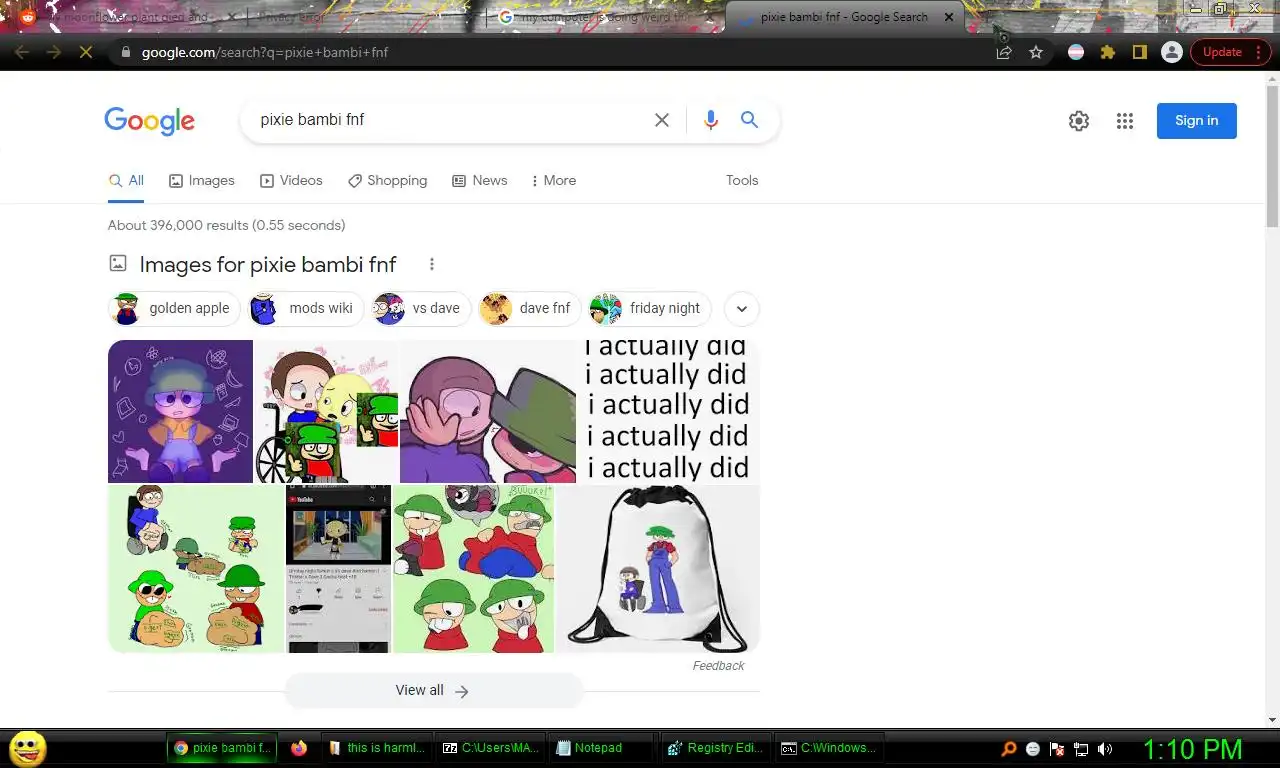Switch to the Images results tab
This screenshot has height=768, width=1280.
[x=201, y=181]
